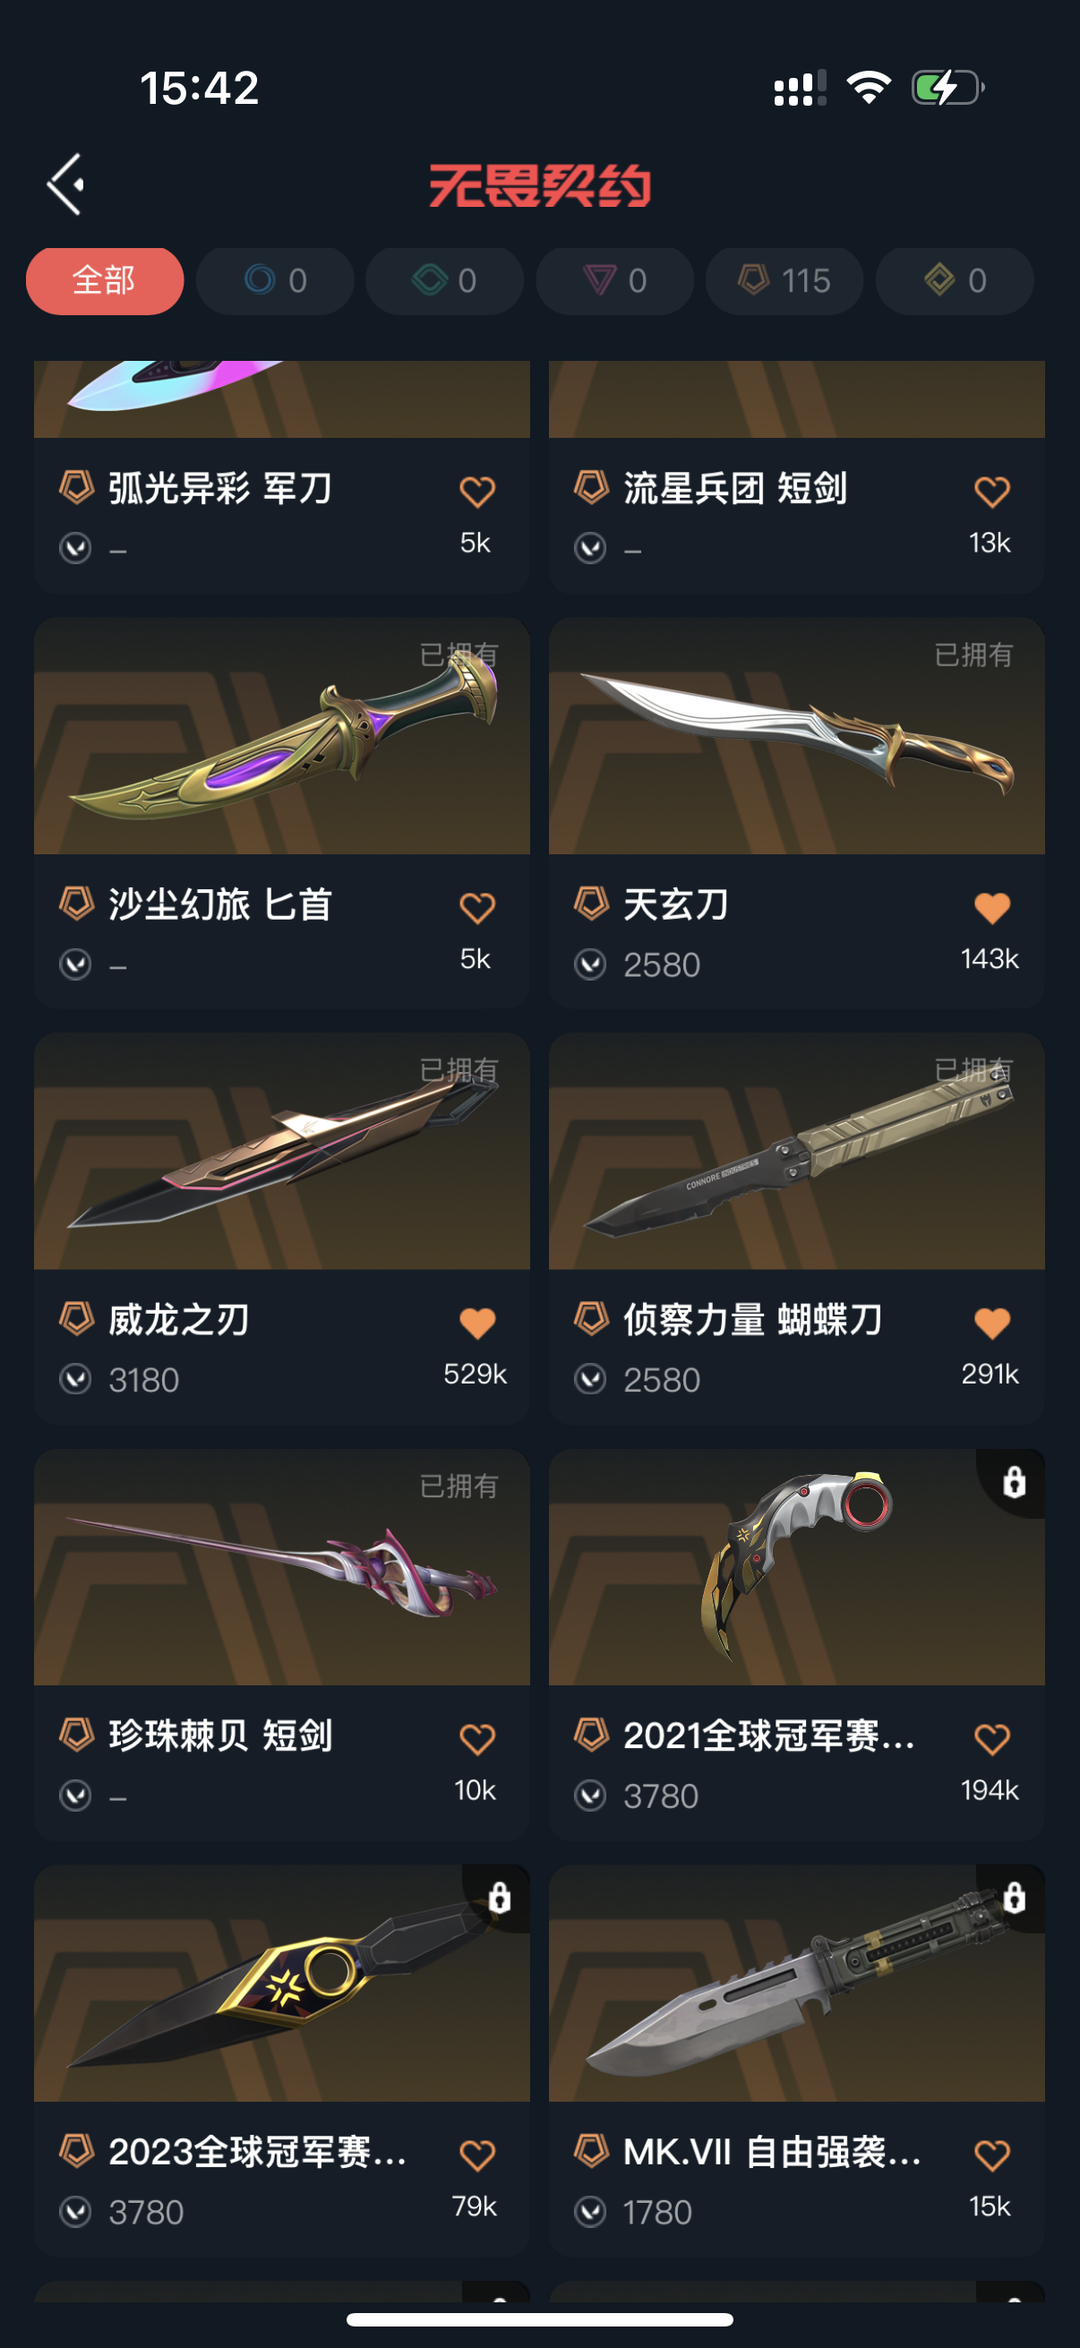Click heart icon for 2021全球冠军赛 skin

992,1738
